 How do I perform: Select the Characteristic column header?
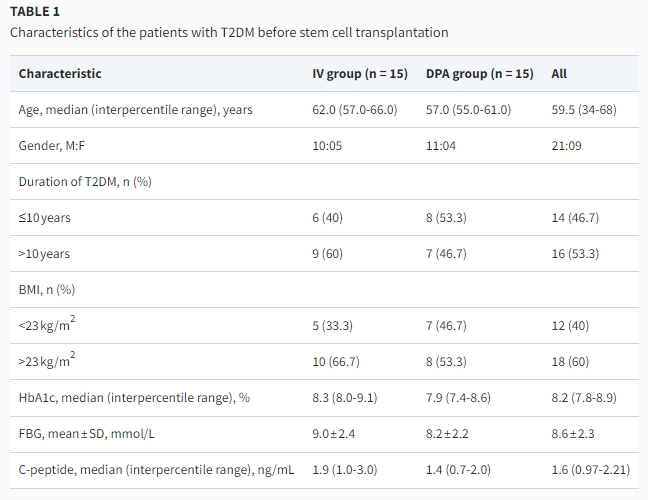60,73
